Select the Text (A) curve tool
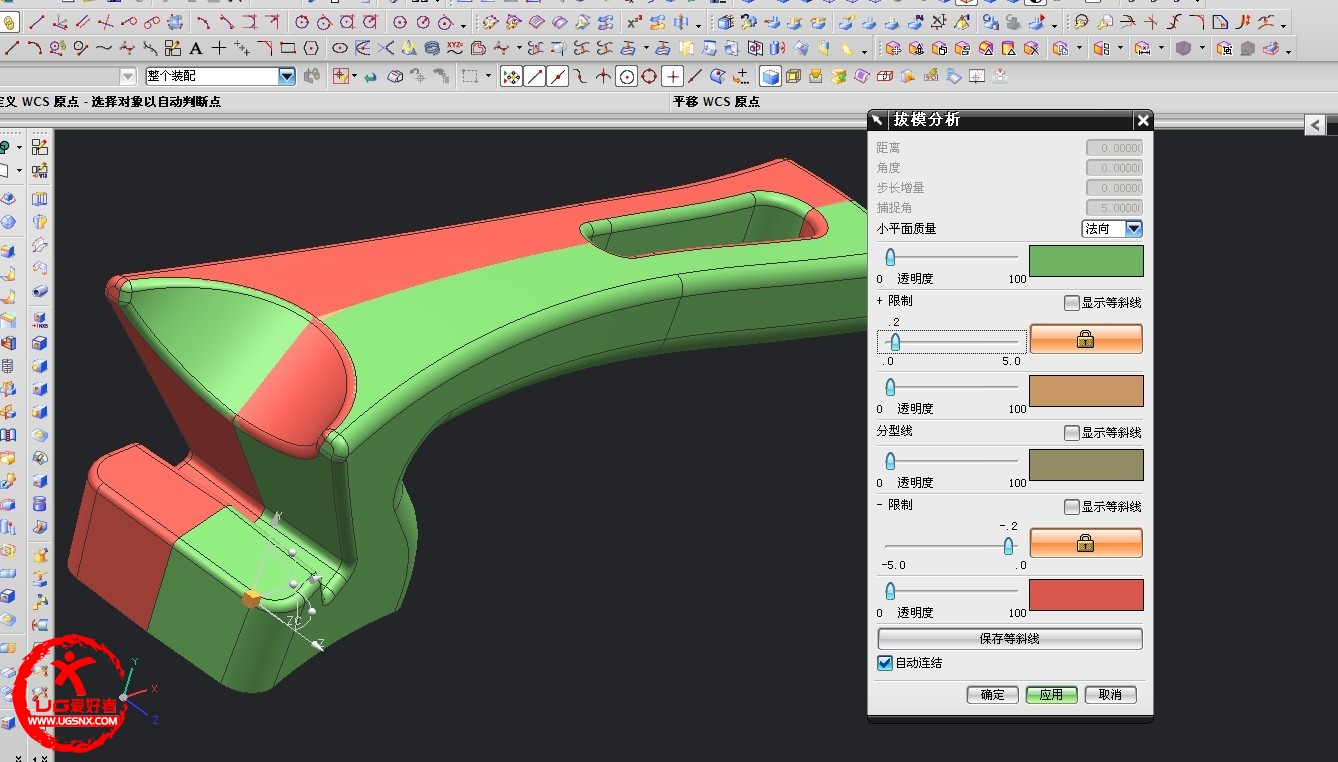 coord(196,47)
